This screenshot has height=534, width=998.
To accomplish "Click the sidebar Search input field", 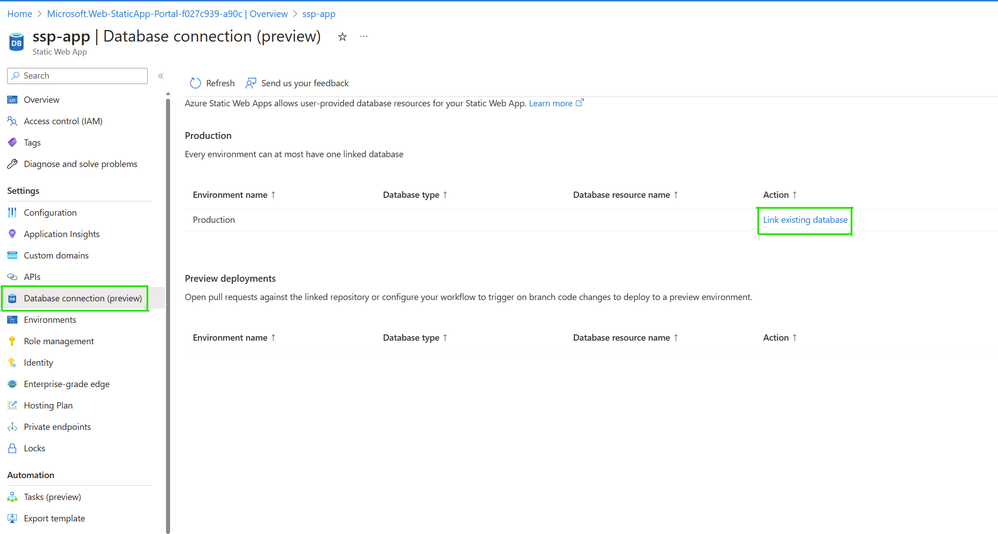I will (x=78, y=76).
